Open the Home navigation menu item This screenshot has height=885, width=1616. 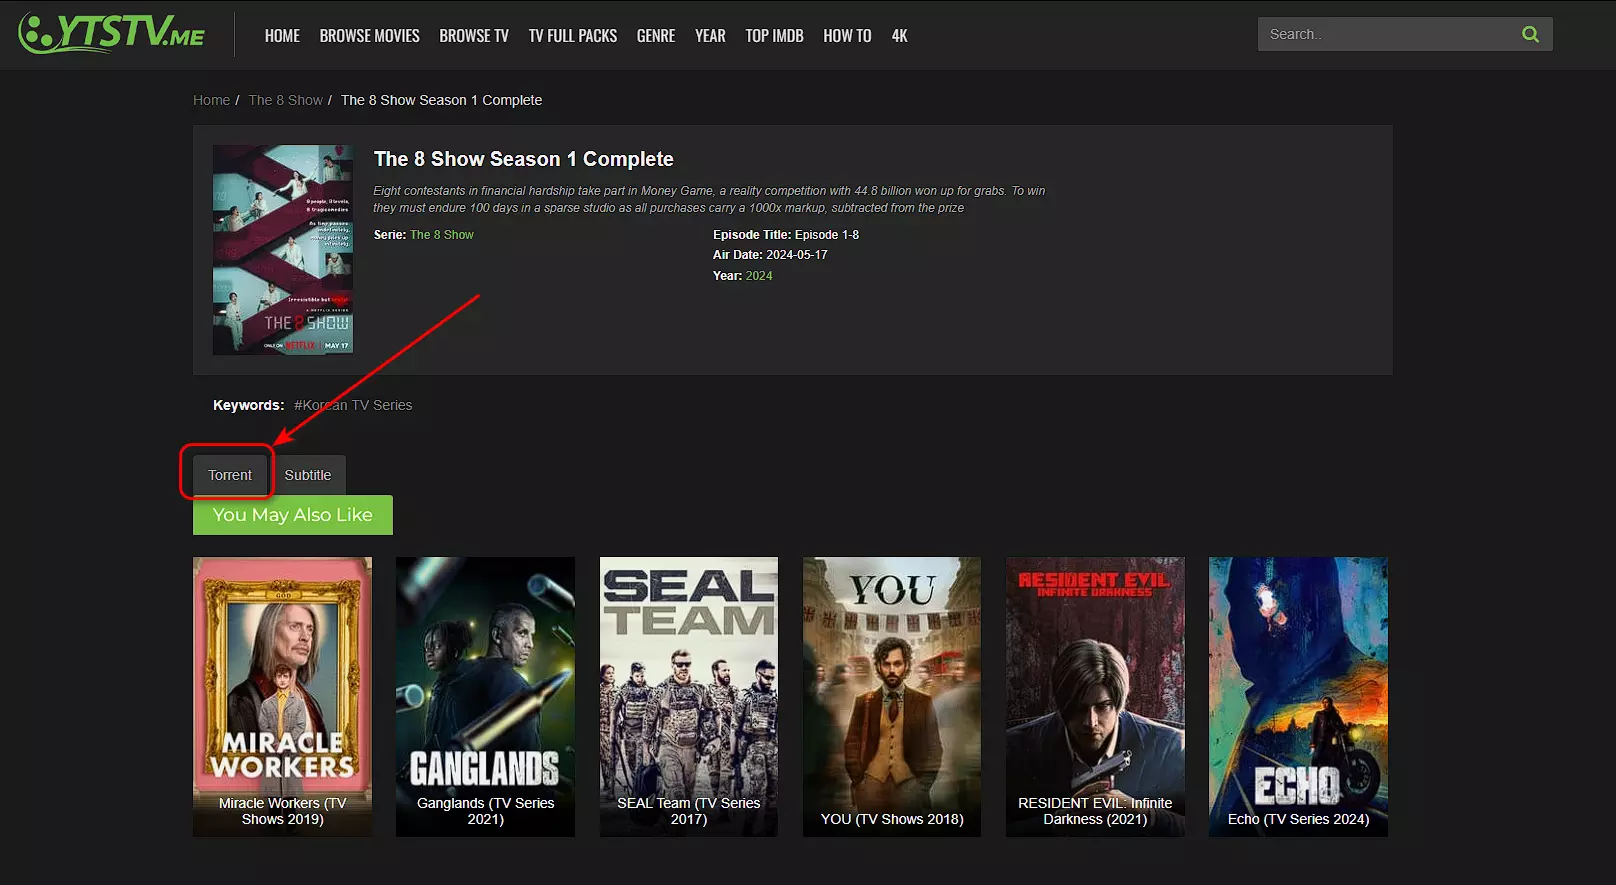point(282,36)
